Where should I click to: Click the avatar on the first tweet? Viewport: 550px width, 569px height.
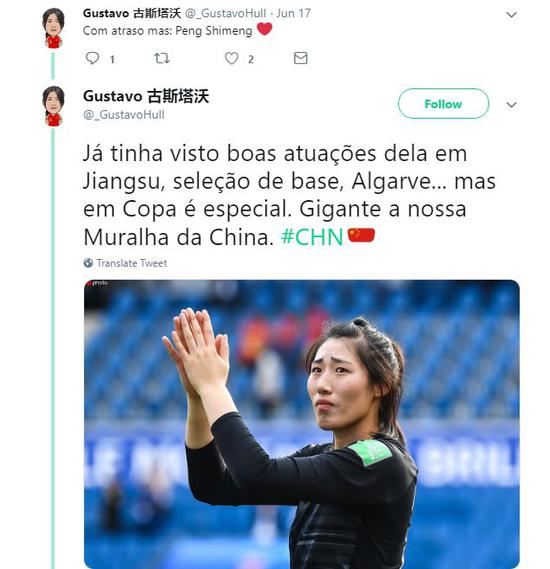(x=53, y=28)
